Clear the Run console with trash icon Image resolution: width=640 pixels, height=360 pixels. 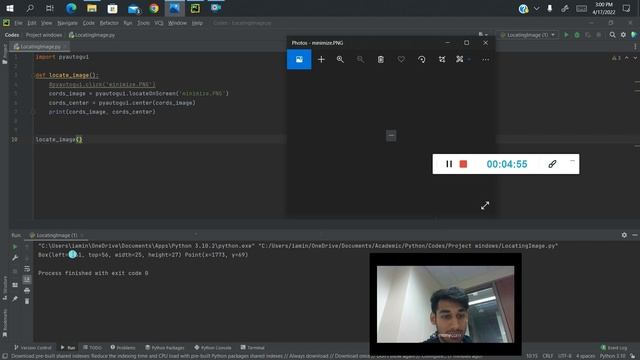point(27,301)
